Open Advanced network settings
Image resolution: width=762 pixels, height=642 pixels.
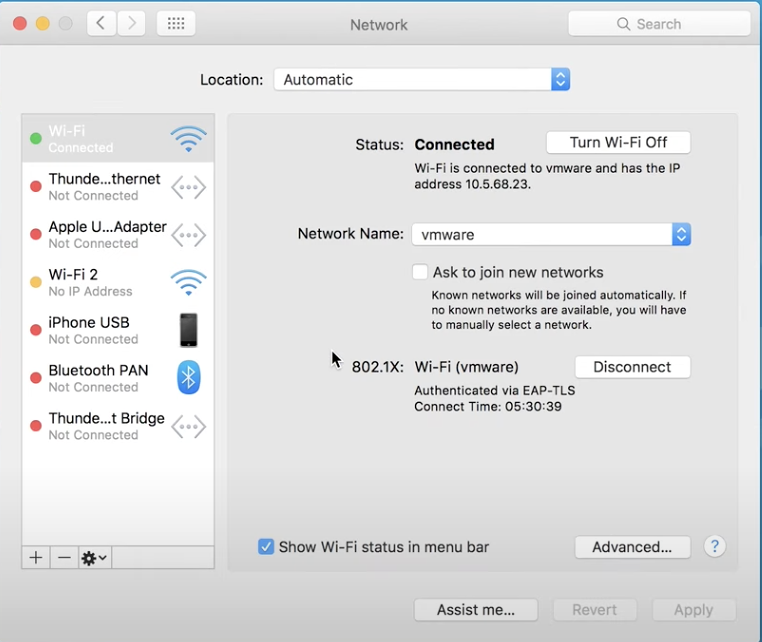632,547
